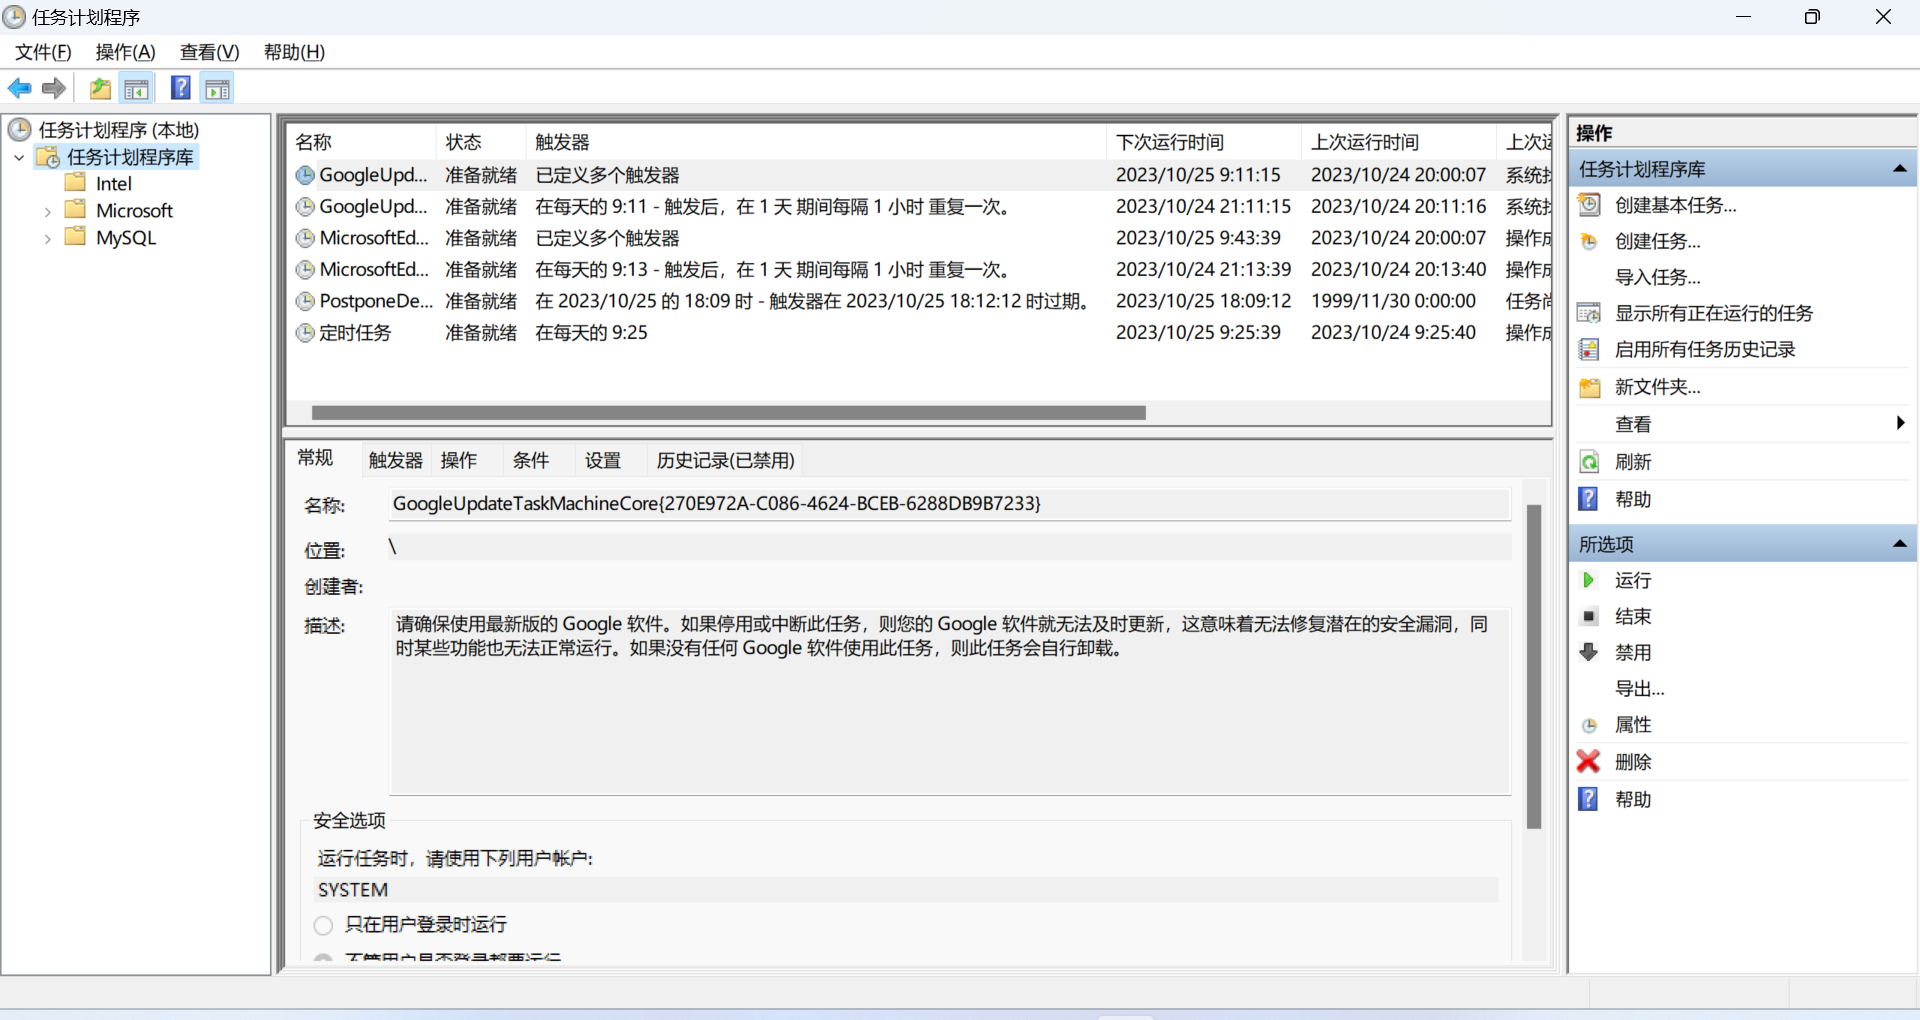Viewport: 1920px width, 1020px height.
Task: Click the task list horizontal scrollbar thumb
Action: tap(728, 413)
